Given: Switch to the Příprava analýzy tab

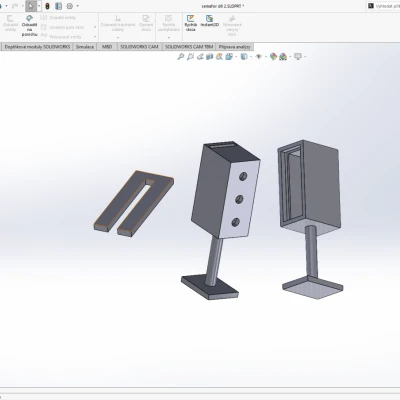Looking at the screenshot, I should (234, 47).
